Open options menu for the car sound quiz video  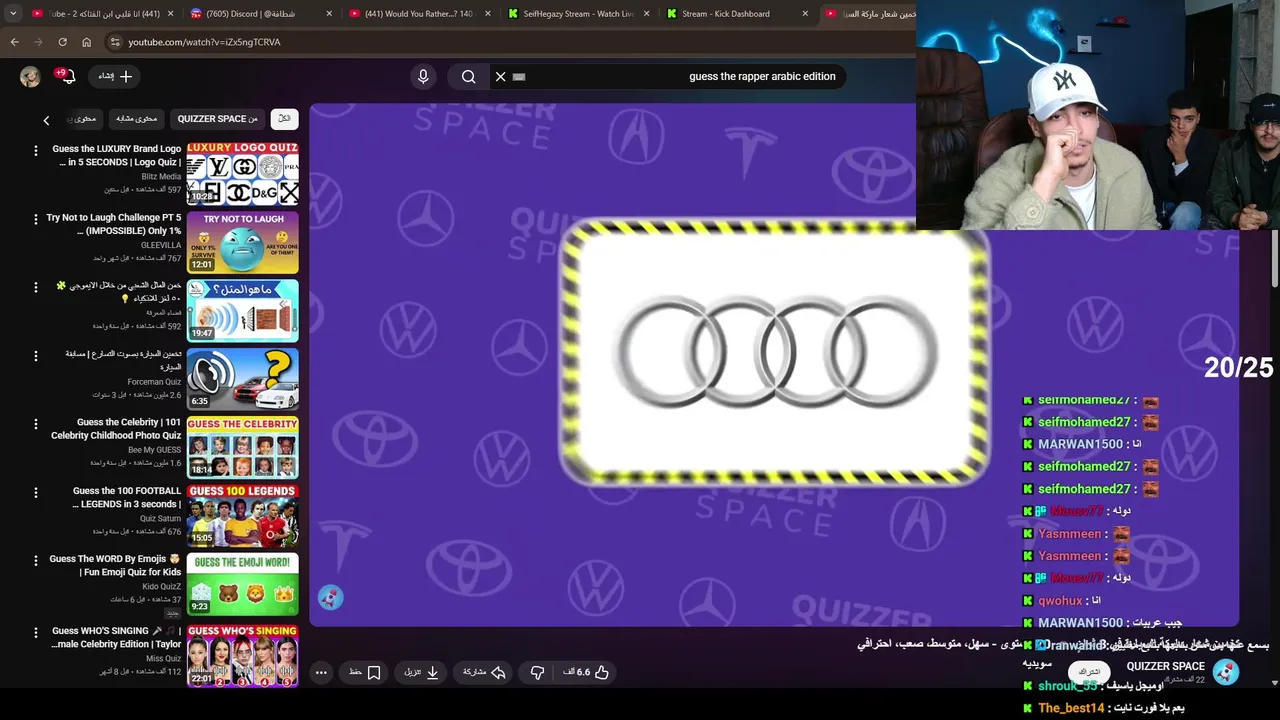point(36,355)
